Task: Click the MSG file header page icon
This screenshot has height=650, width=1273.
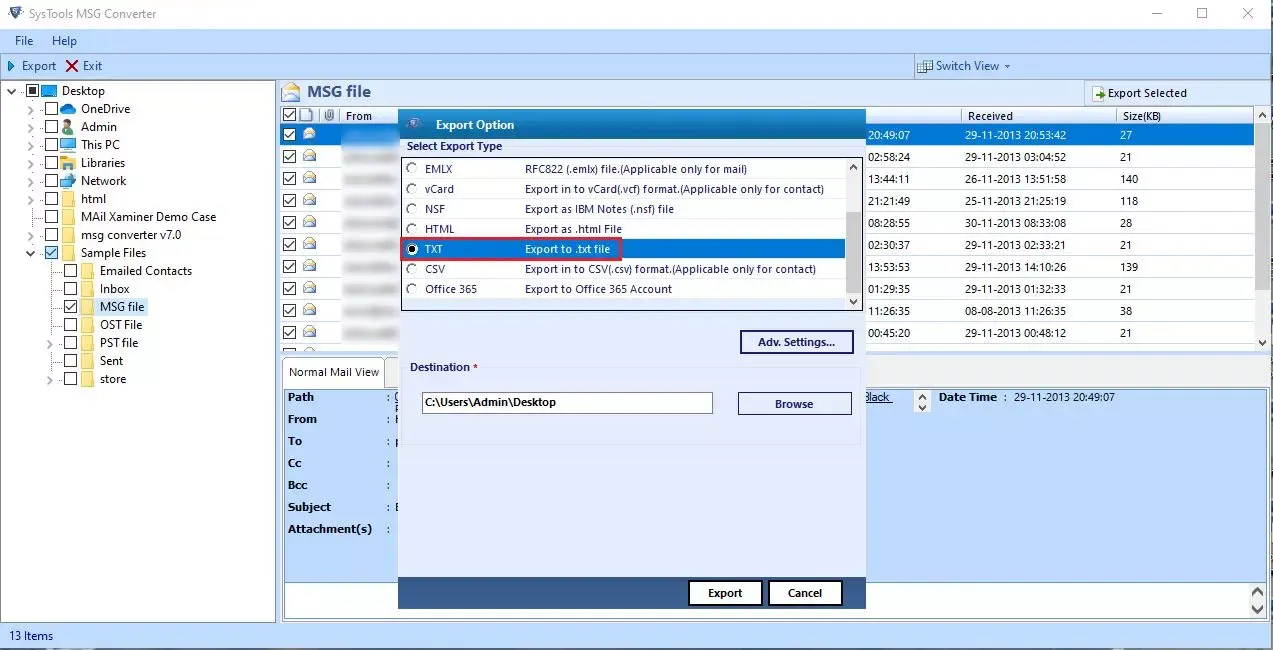Action: [290, 91]
